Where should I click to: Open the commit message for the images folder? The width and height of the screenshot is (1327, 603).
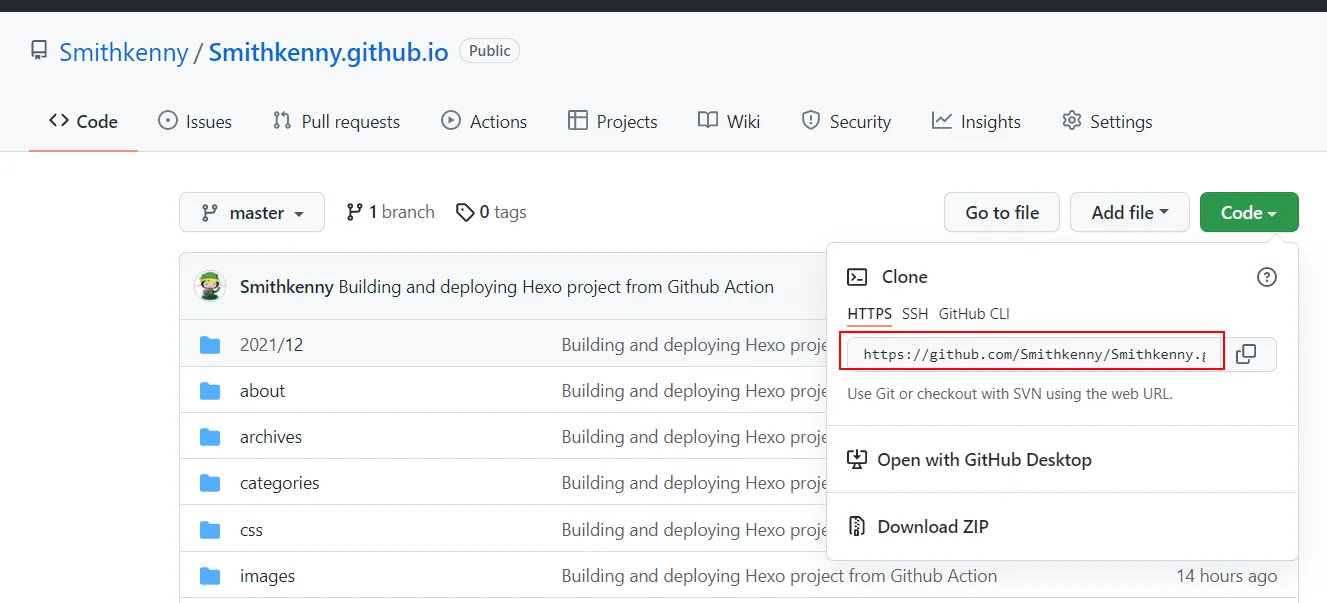tap(779, 575)
